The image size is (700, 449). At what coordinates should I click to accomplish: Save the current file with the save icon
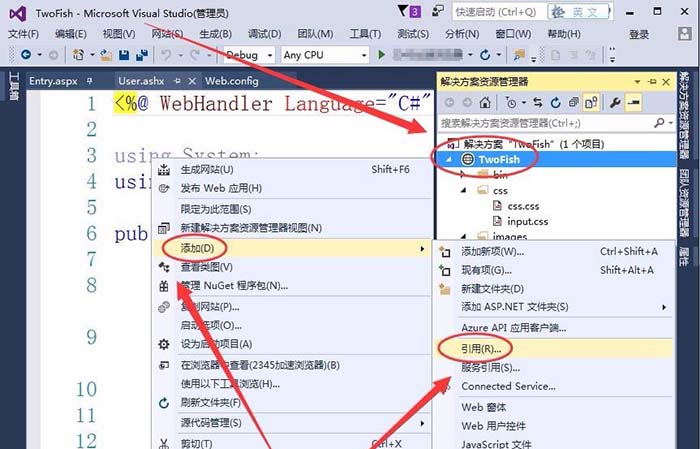pyautogui.click(x=124, y=55)
